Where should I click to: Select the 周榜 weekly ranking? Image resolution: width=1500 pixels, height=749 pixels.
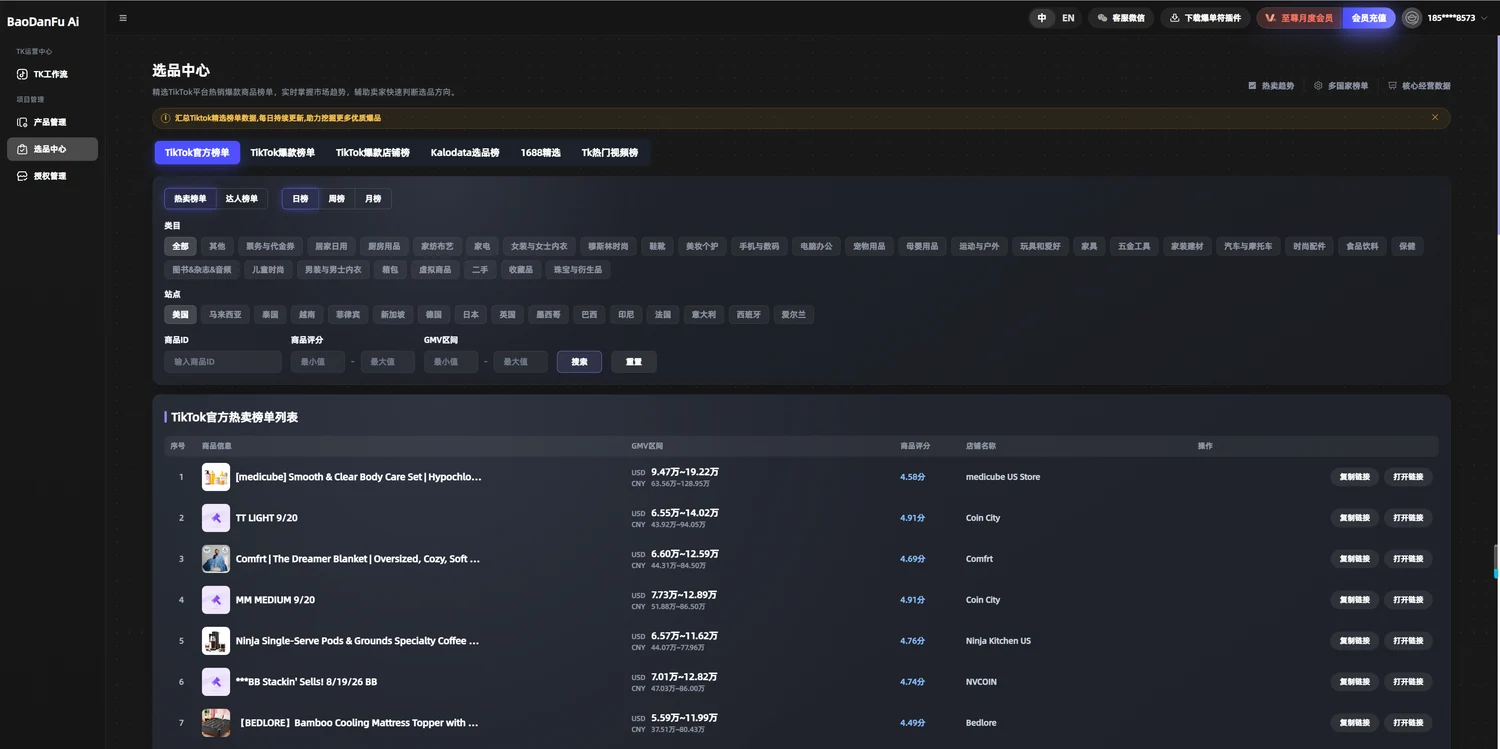337,199
